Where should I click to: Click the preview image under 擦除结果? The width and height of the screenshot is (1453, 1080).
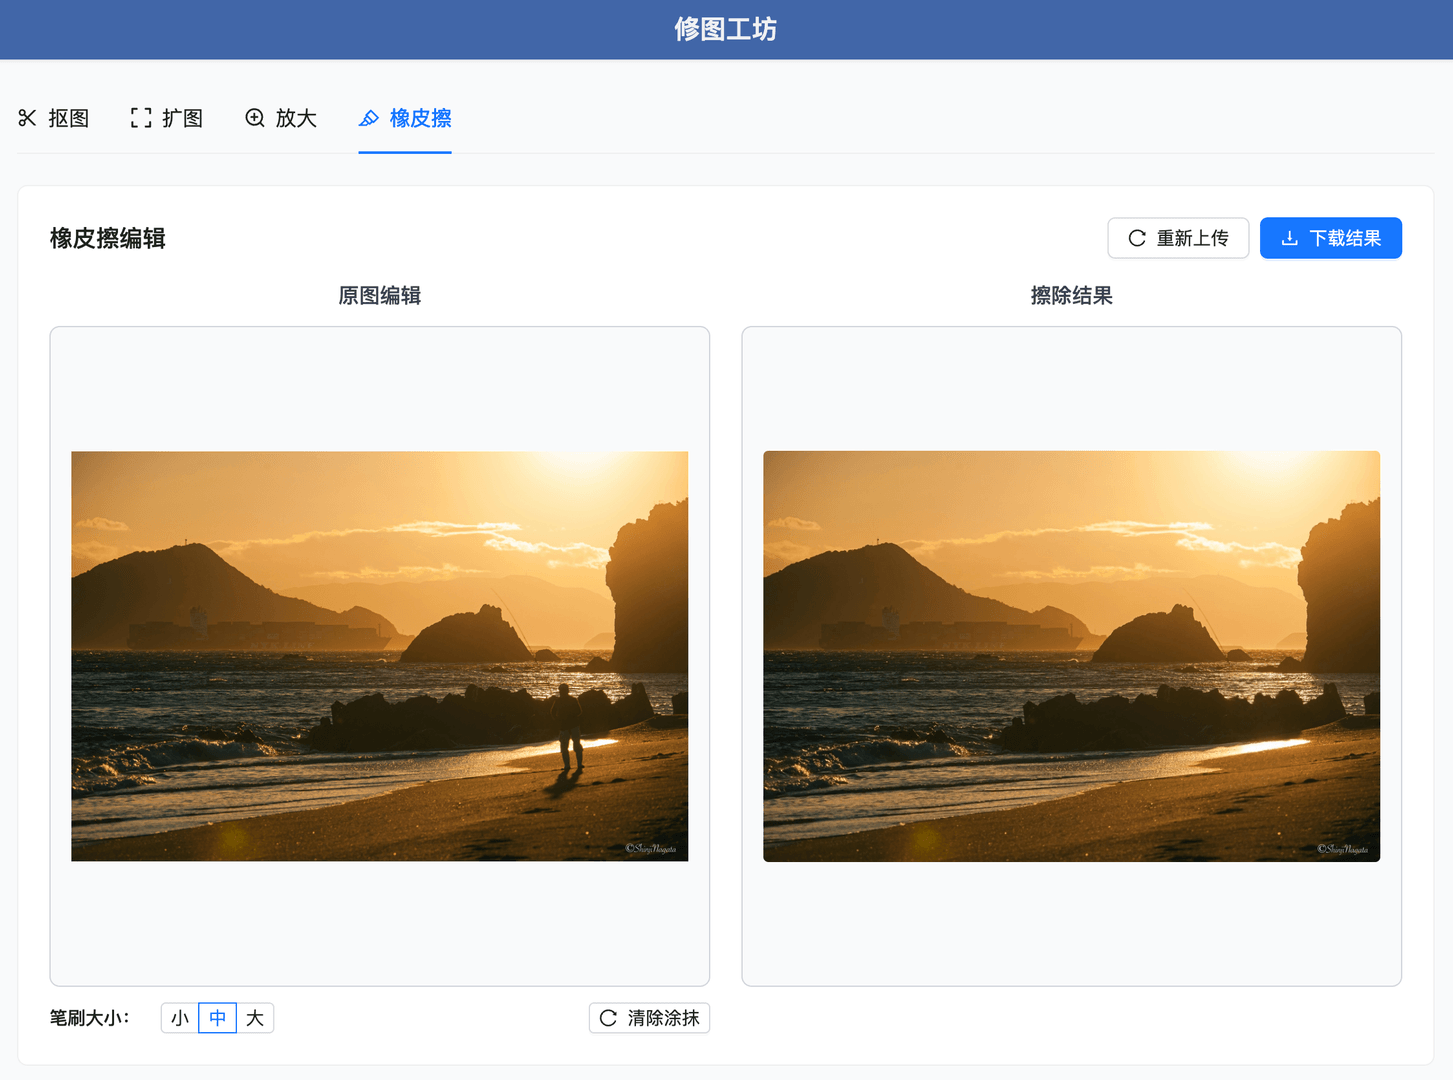pos(1071,655)
